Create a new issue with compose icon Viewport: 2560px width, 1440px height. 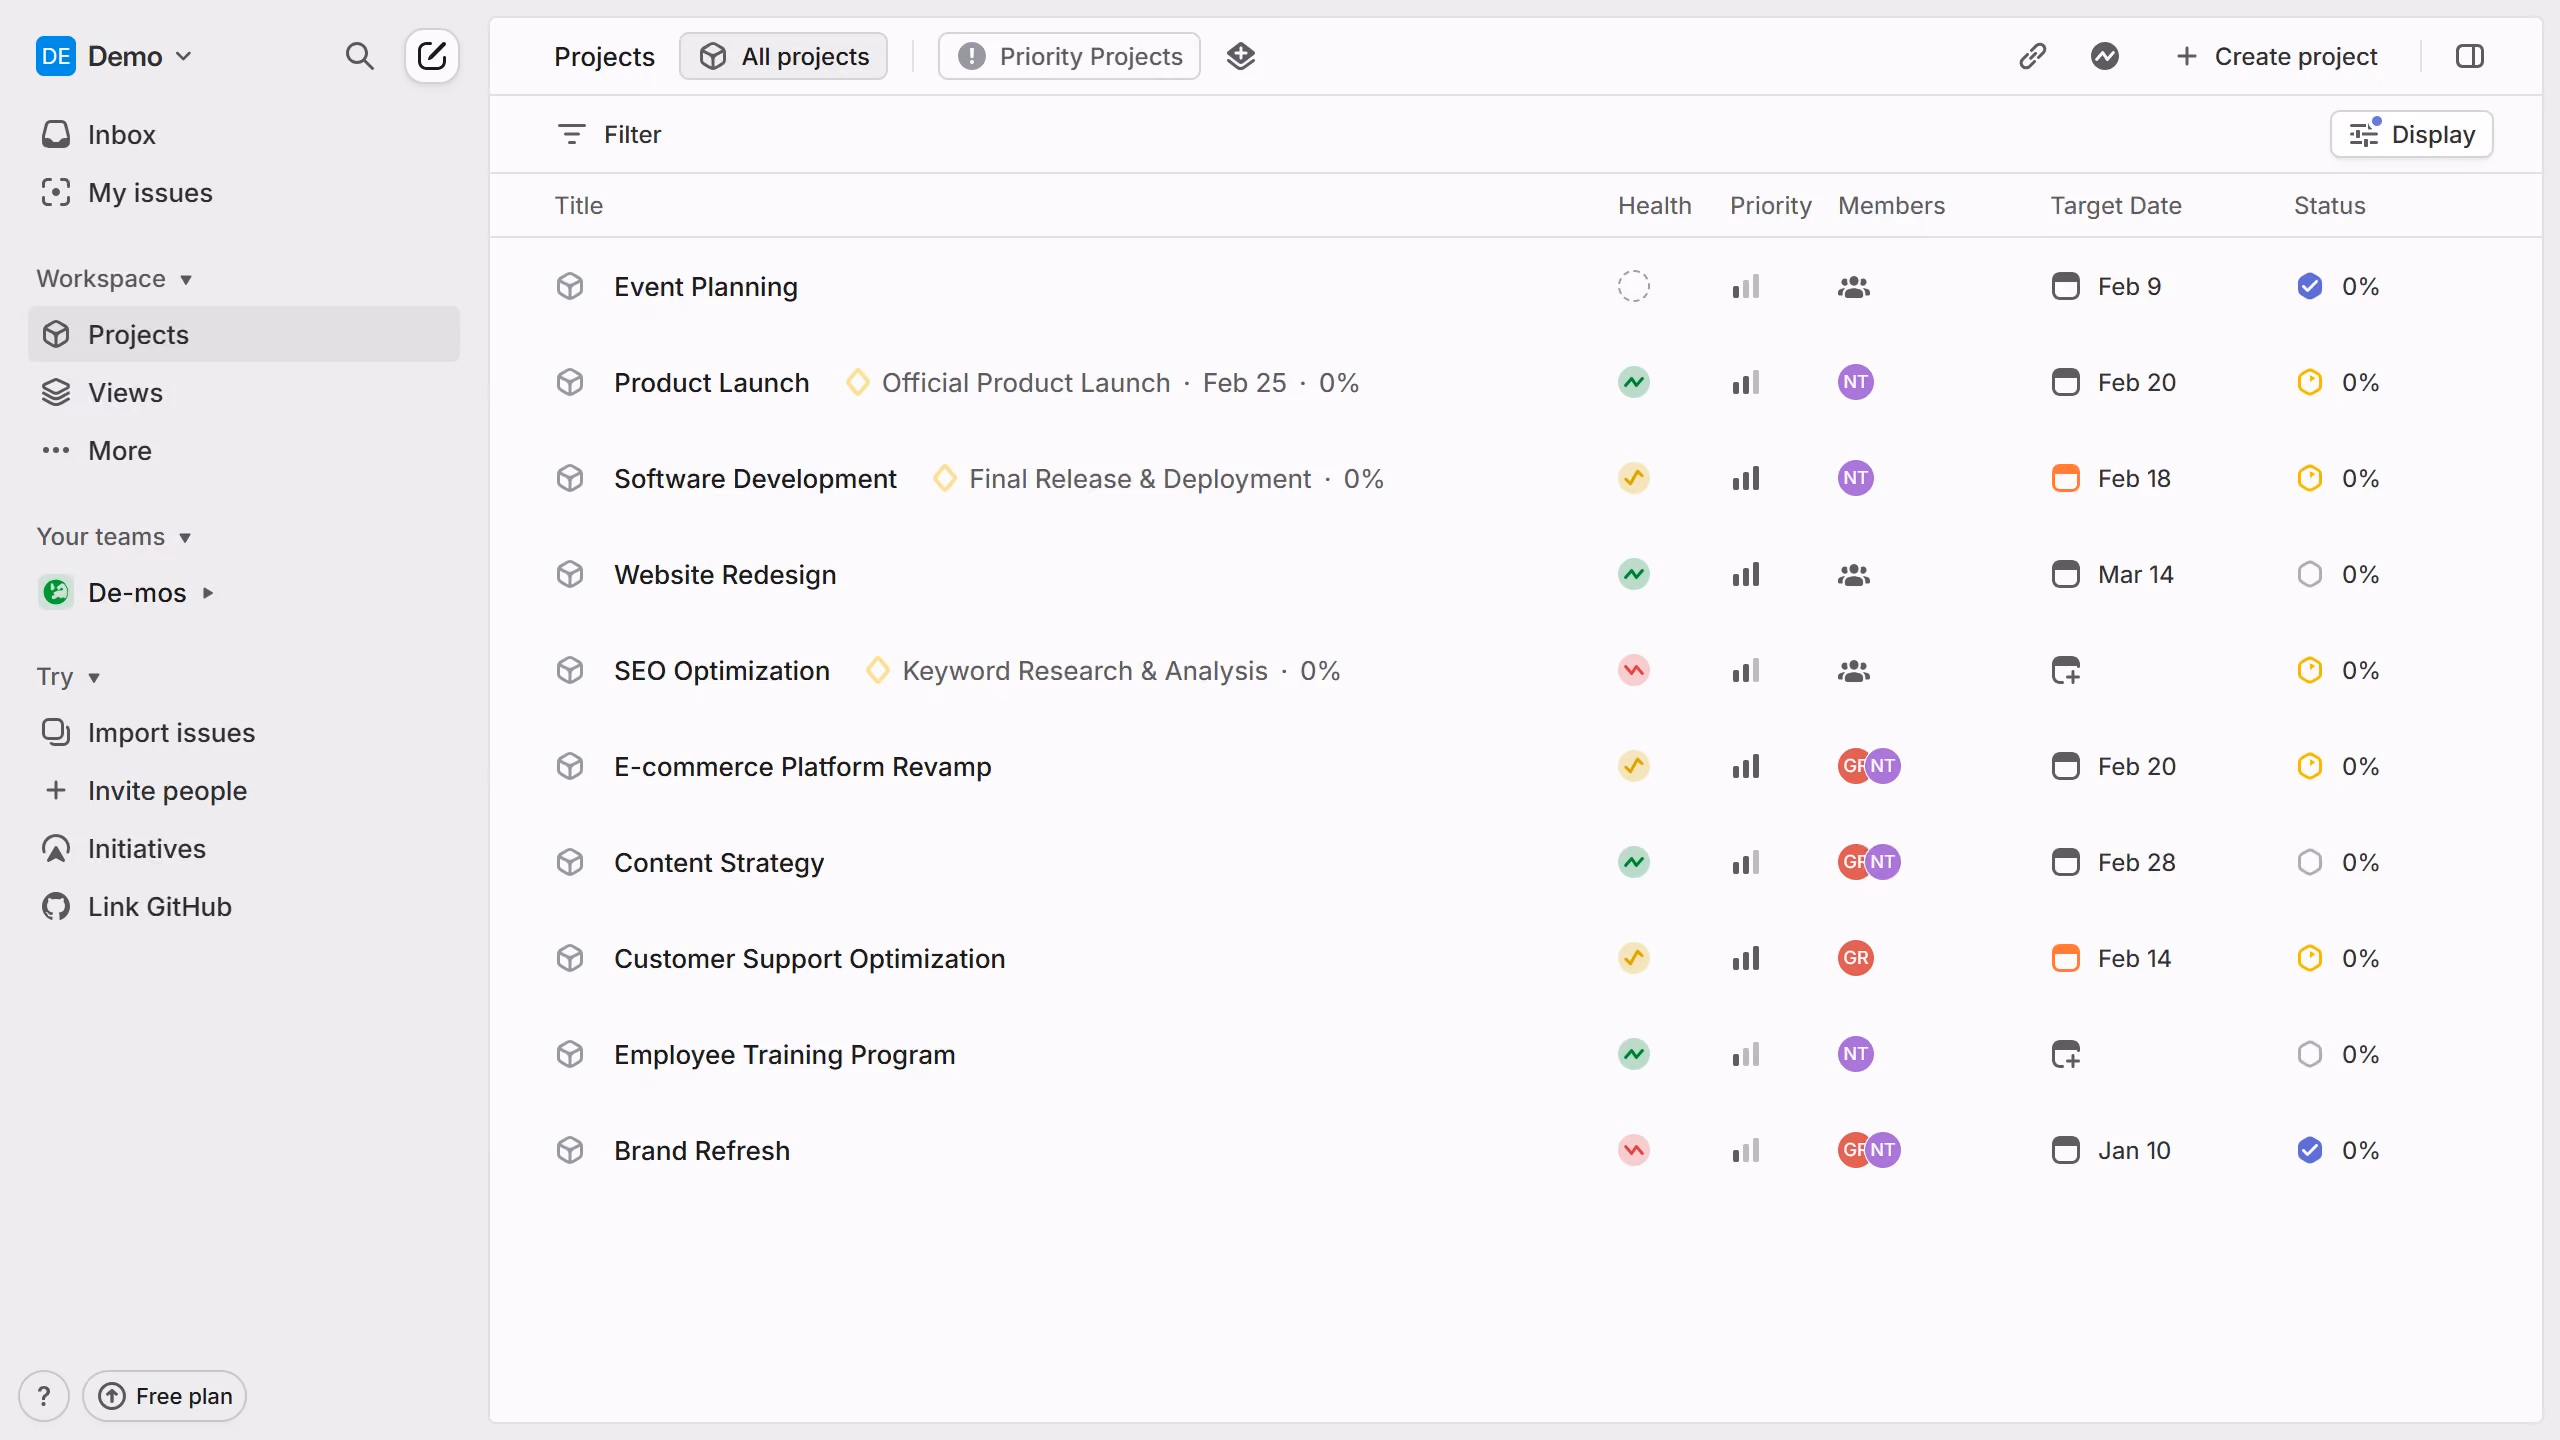[x=432, y=56]
